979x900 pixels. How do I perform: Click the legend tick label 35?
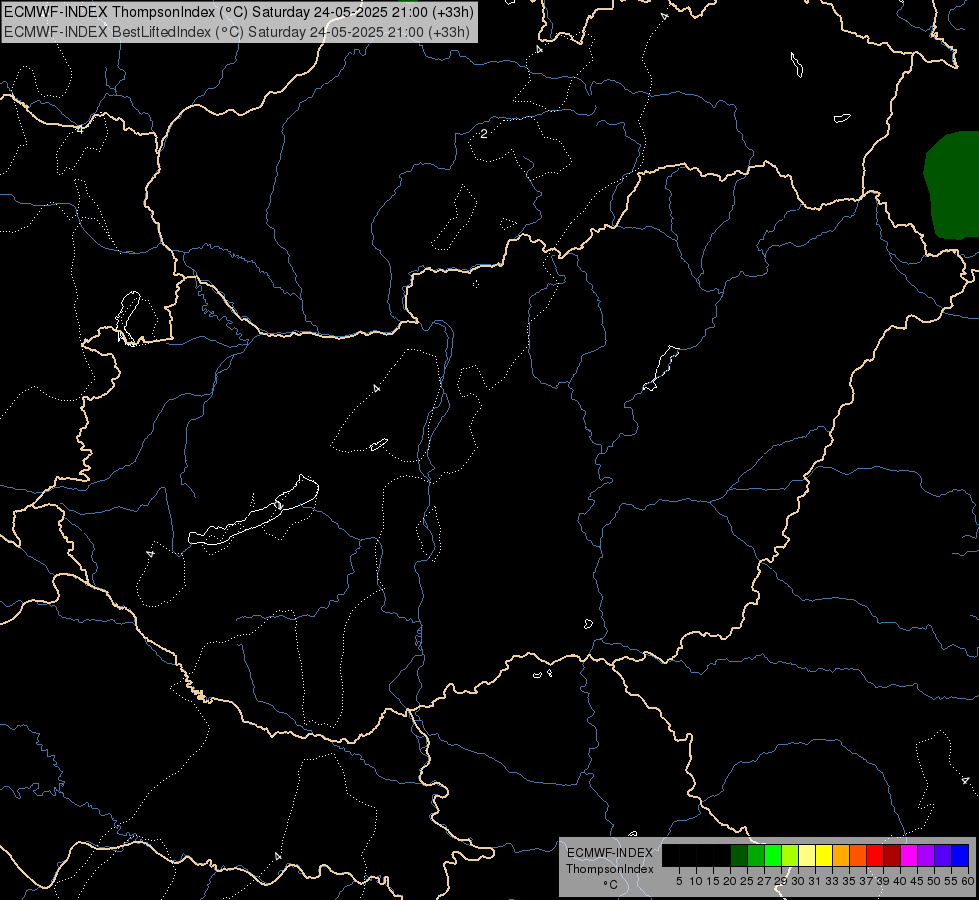pos(849,881)
